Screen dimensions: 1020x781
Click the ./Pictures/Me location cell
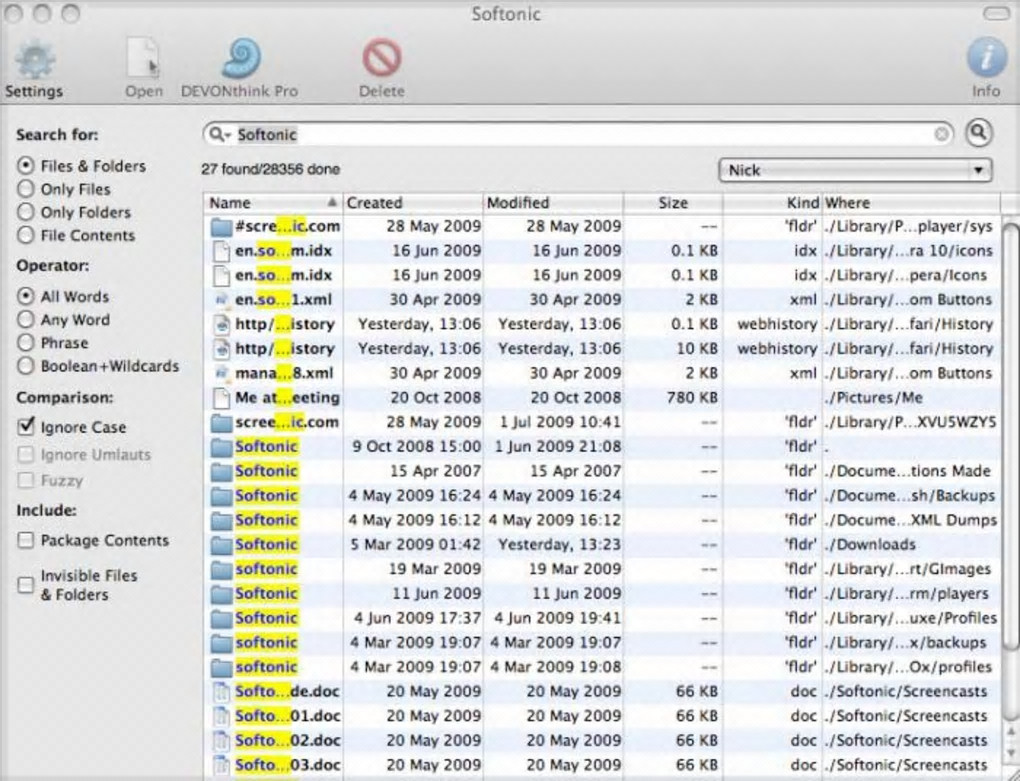pyautogui.click(x=874, y=398)
